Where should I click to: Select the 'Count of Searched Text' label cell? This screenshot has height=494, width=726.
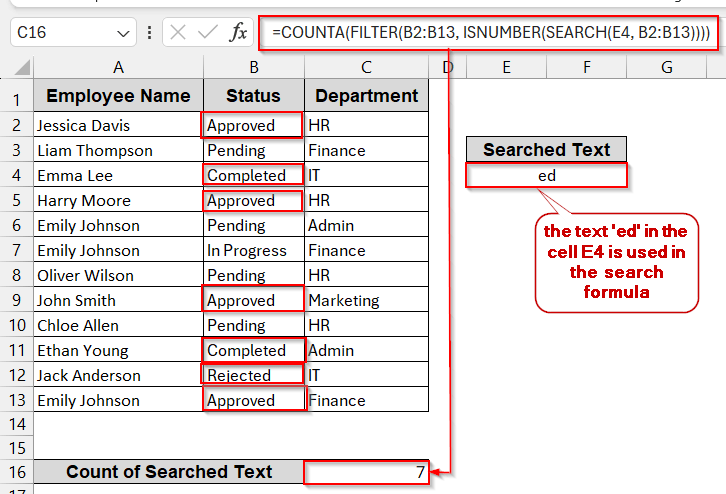[x=168, y=472]
